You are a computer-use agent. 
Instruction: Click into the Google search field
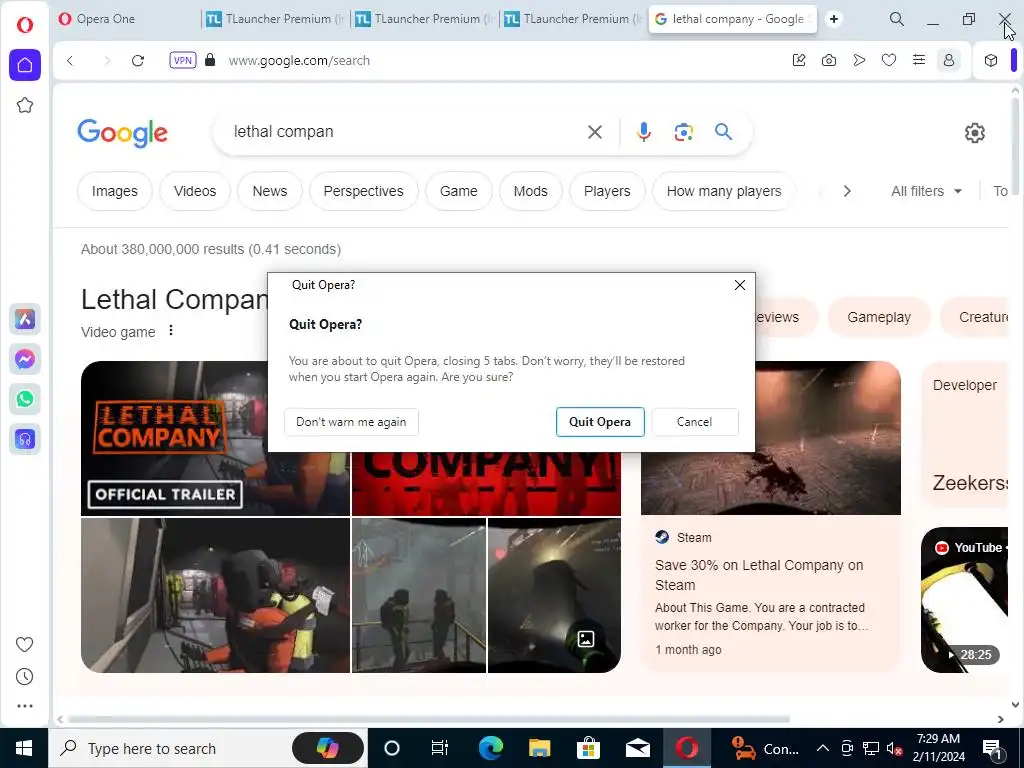point(405,131)
